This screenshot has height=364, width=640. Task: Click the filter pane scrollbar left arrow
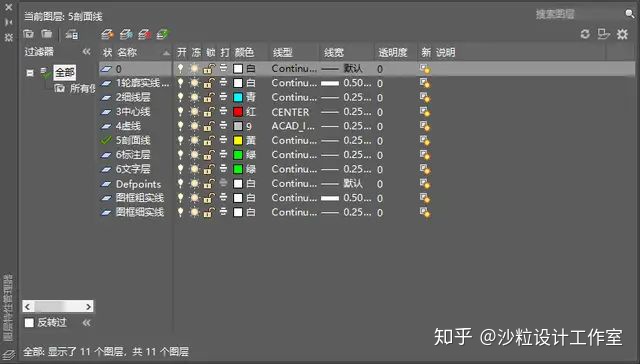point(27,306)
